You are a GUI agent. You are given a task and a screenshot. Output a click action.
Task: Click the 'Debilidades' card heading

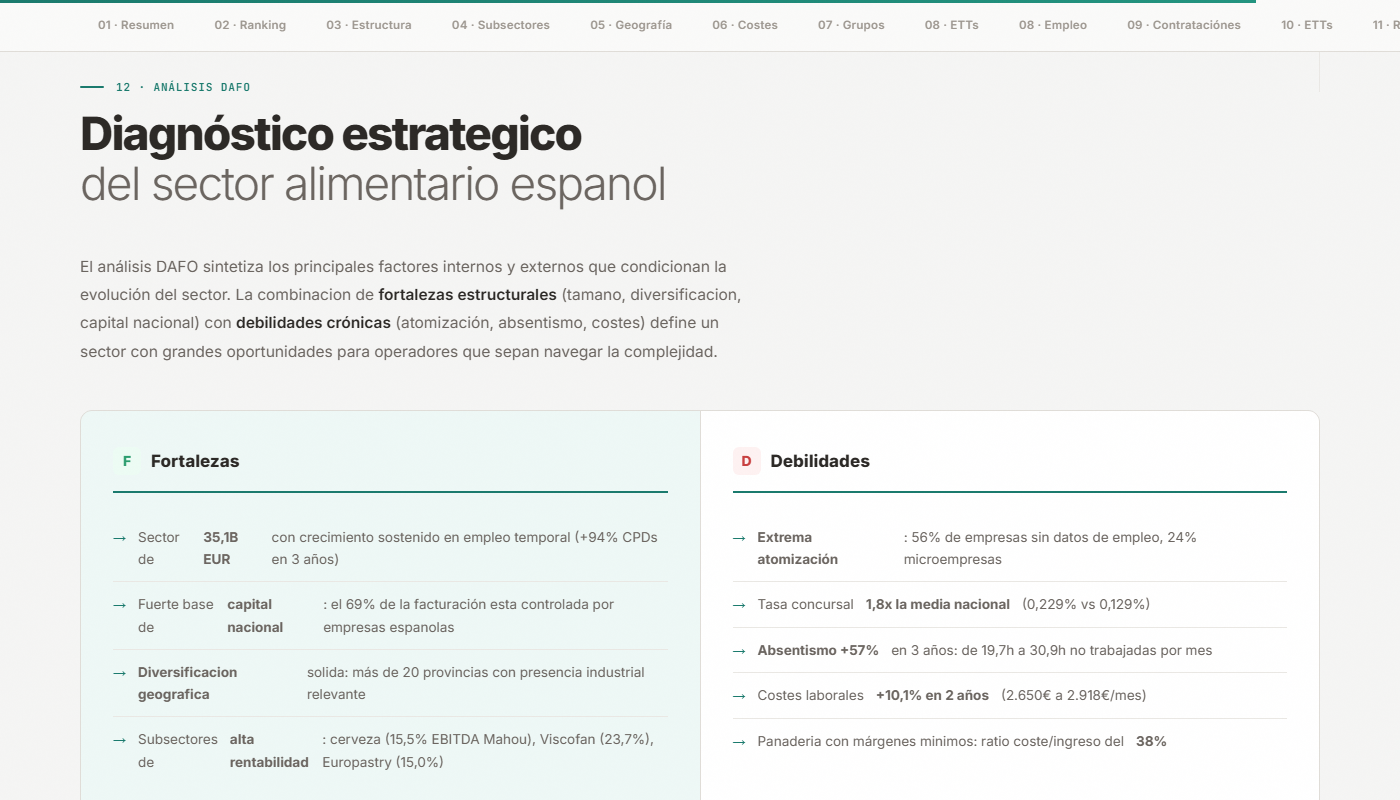pos(820,461)
